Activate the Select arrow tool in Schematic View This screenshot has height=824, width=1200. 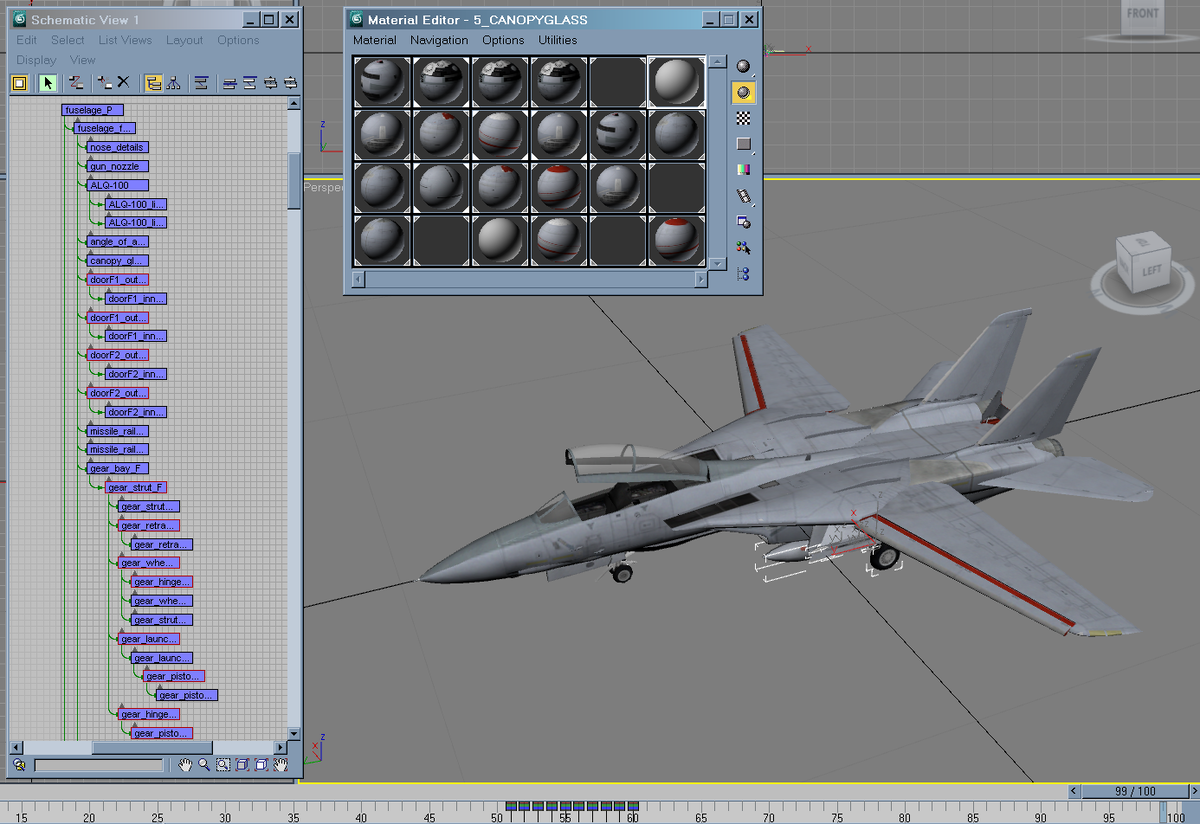[x=48, y=83]
